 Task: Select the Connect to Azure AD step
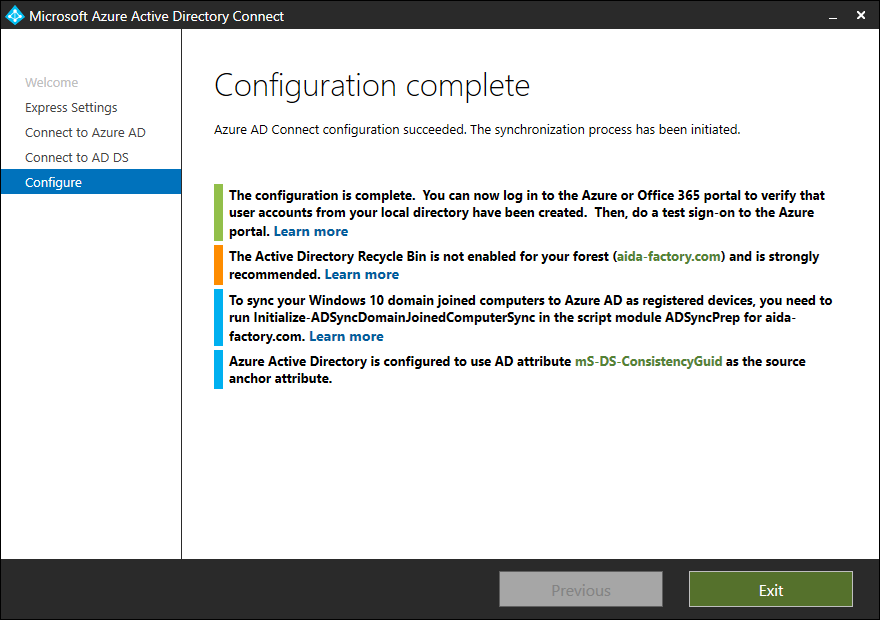pos(85,132)
